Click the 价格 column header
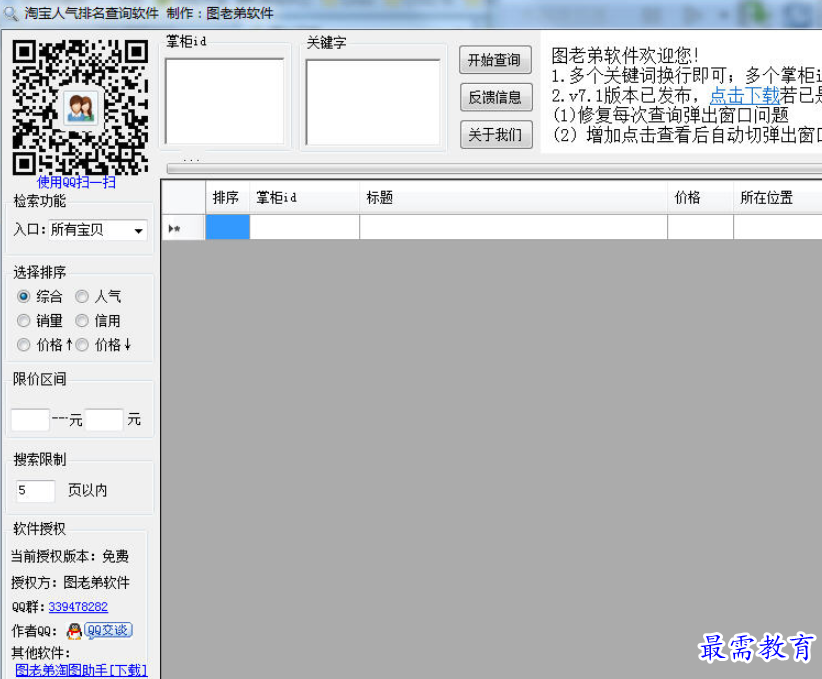 [700, 198]
